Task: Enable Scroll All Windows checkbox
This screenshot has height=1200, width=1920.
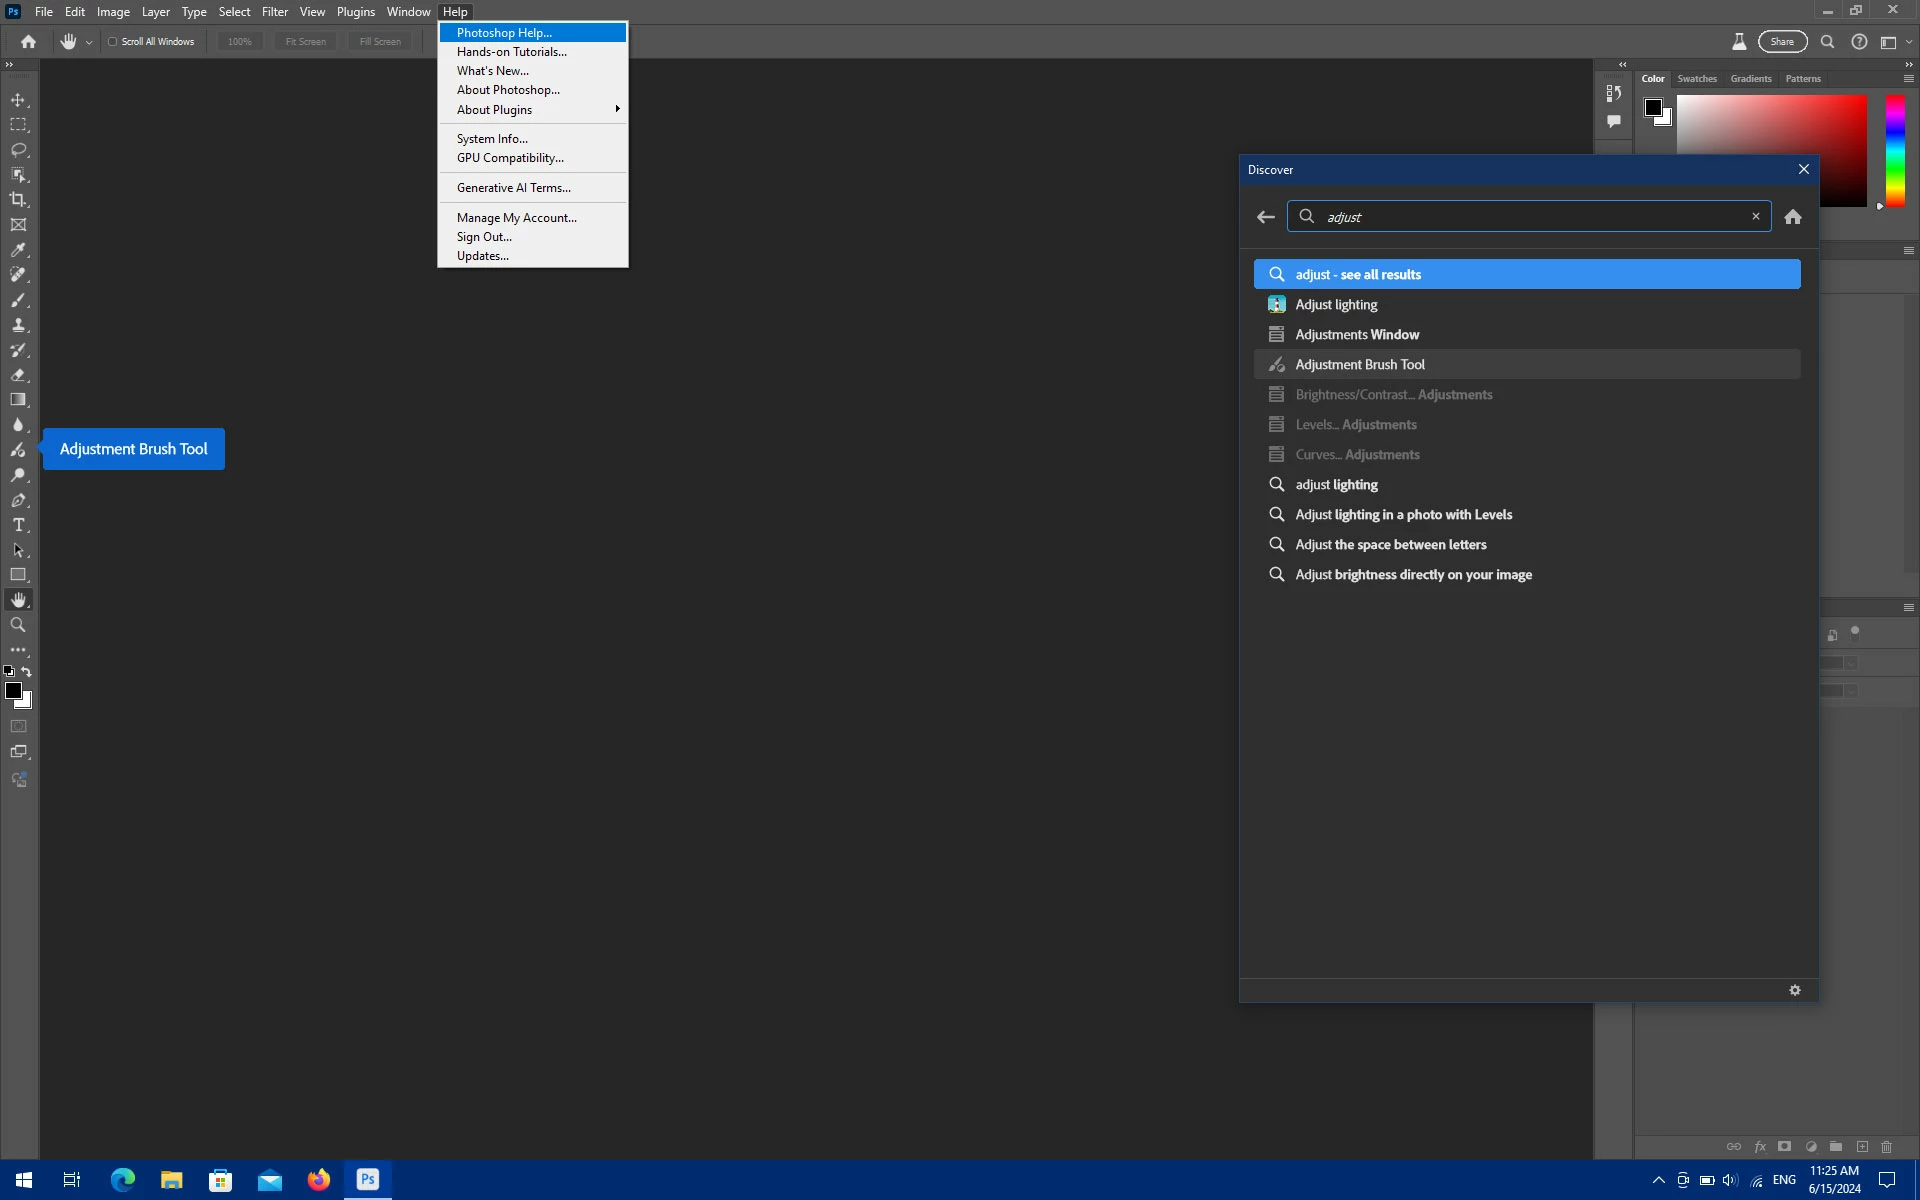Action: tap(113, 42)
